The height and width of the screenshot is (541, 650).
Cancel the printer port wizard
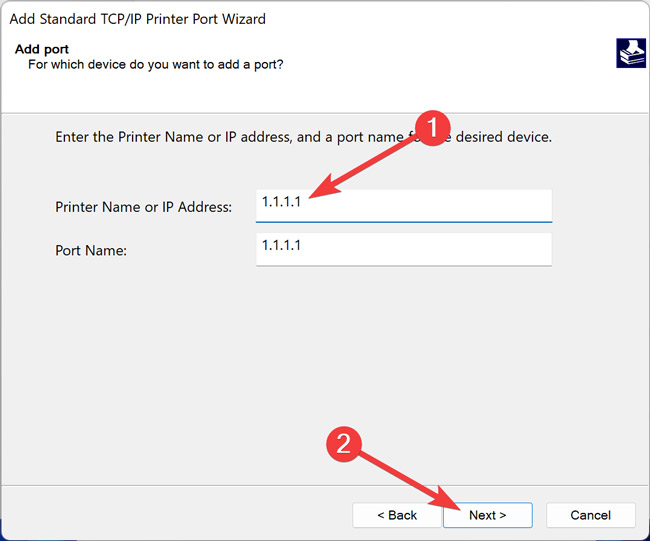590,515
